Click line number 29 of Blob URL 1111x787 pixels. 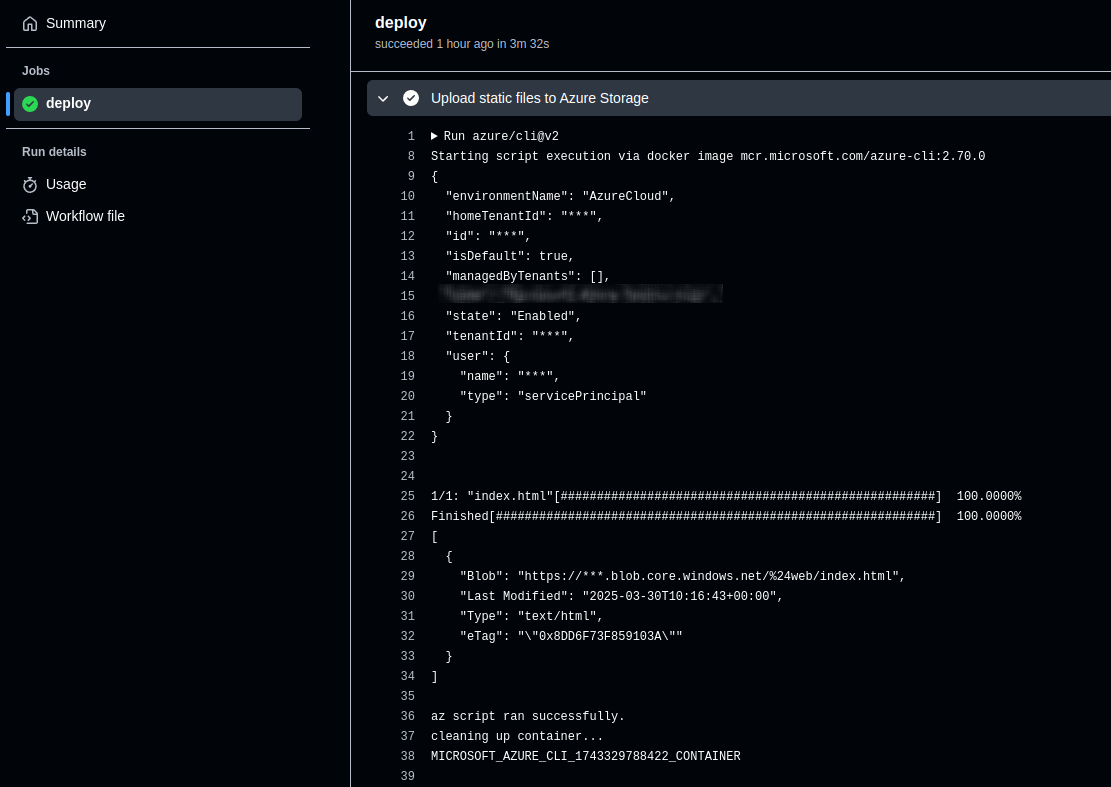[407, 576]
